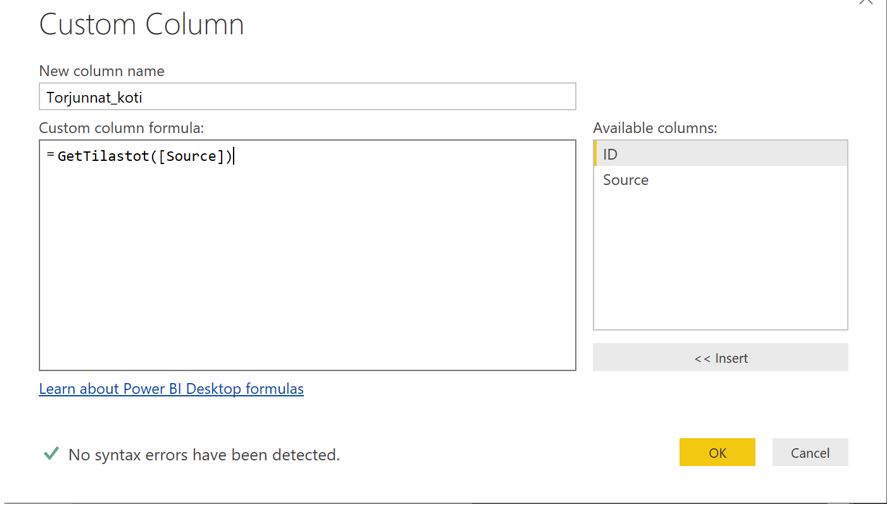Click the Torjunnat_koti text in name field
The height and width of the screenshot is (522, 896).
93,97
